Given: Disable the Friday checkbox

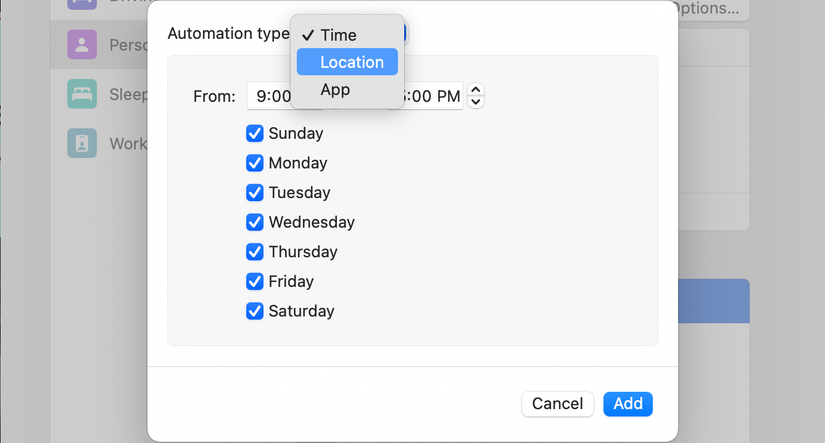Looking at the screenshot, I should [255, 281].
